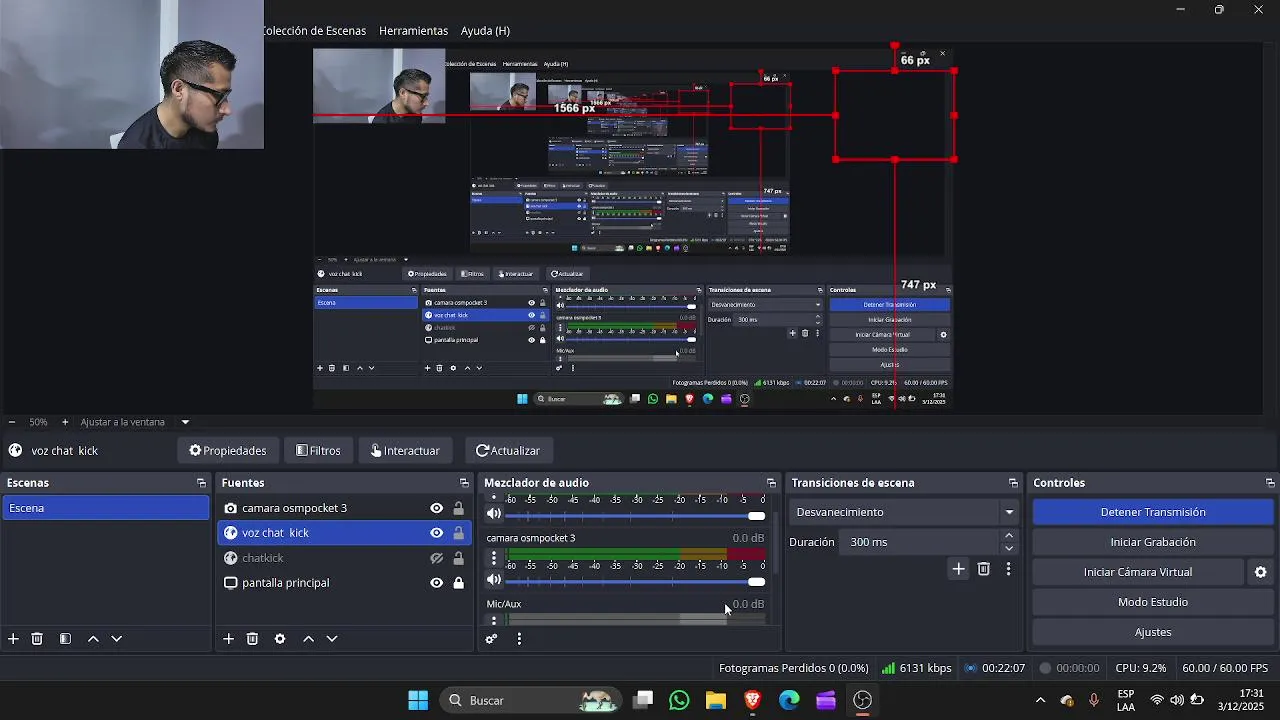Image resolution: width=1280 pixels, height=720 pixels.
Task: Remove scene transition with trash icon
Action: coord(984,568)
